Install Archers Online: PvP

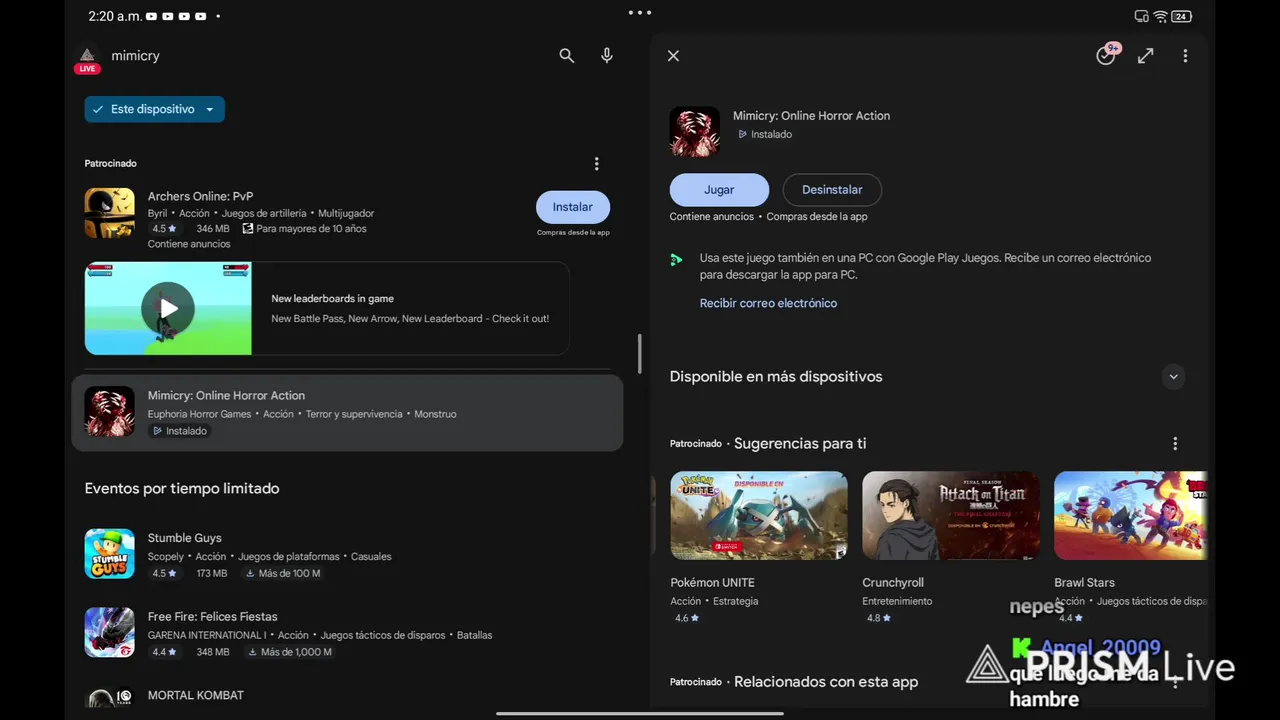[x=573, y=207]
